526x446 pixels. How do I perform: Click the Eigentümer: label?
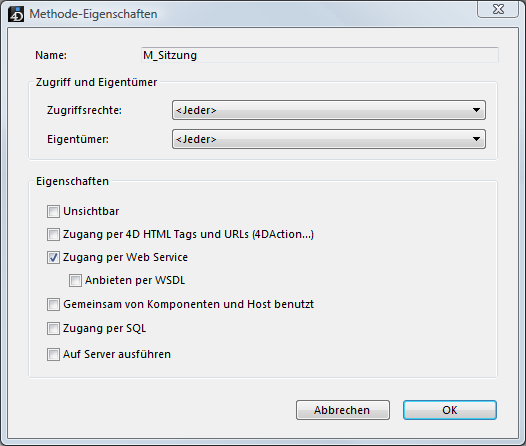pyautogui.click(x=78, y=139)
